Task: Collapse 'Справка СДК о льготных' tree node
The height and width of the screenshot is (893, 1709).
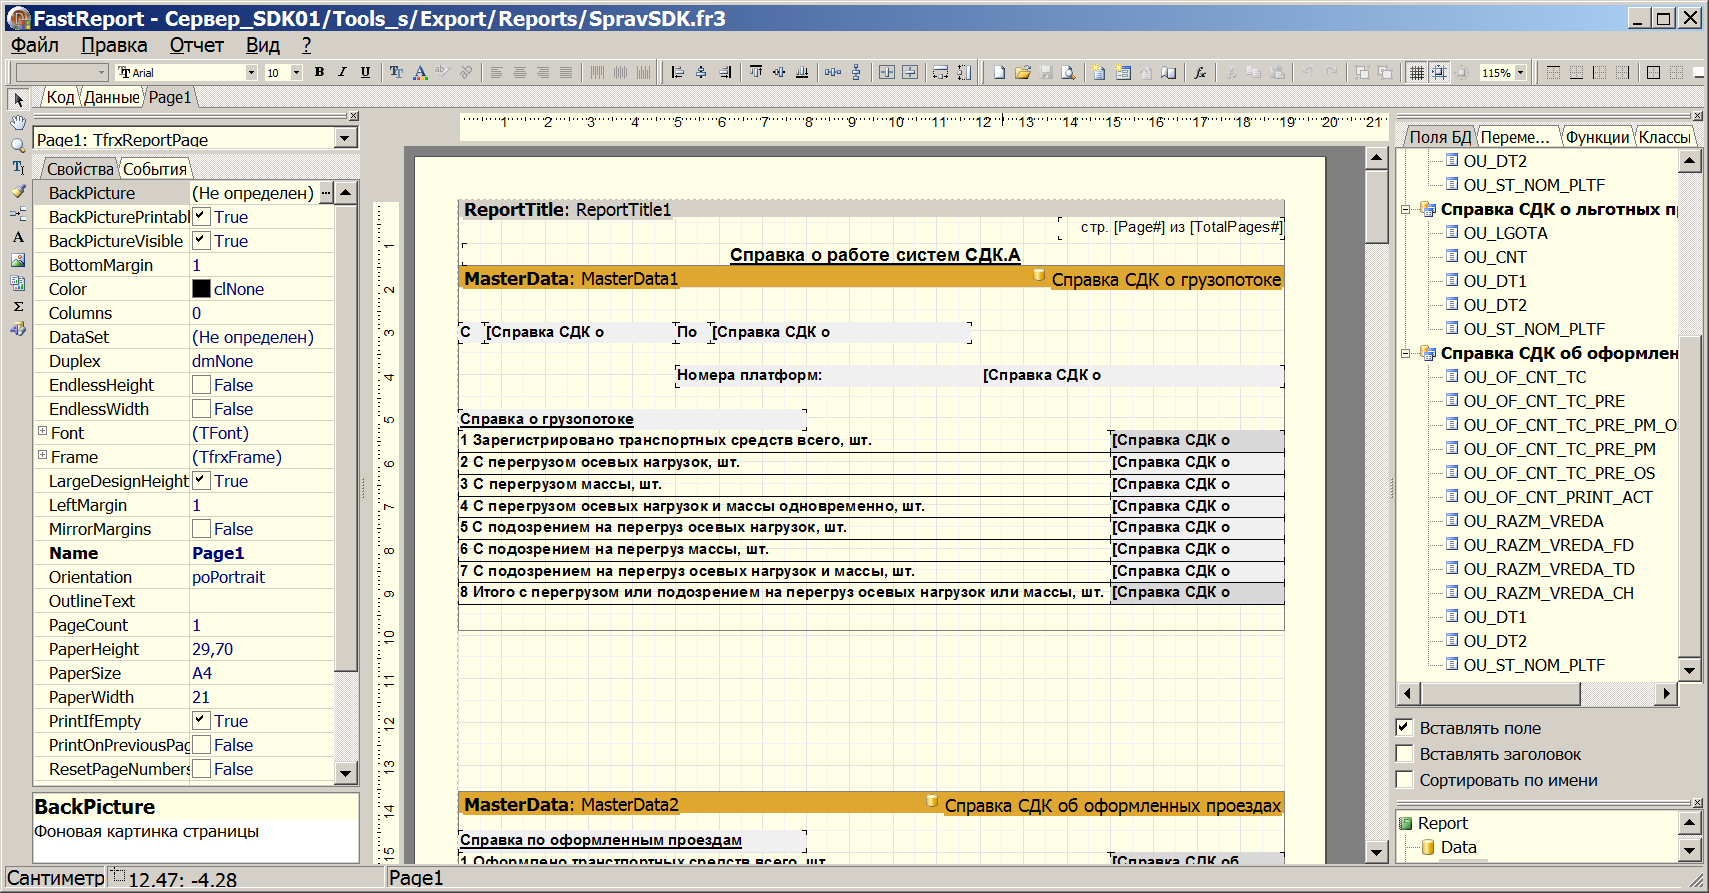Action: click(x=1406, y=209)
